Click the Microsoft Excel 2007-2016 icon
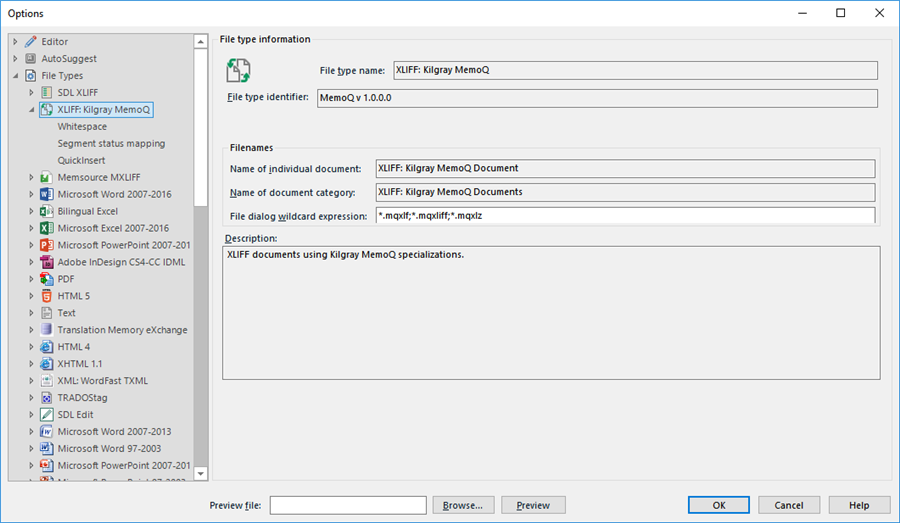This screenshot has width=900, height=523. [x=46, y=228]
